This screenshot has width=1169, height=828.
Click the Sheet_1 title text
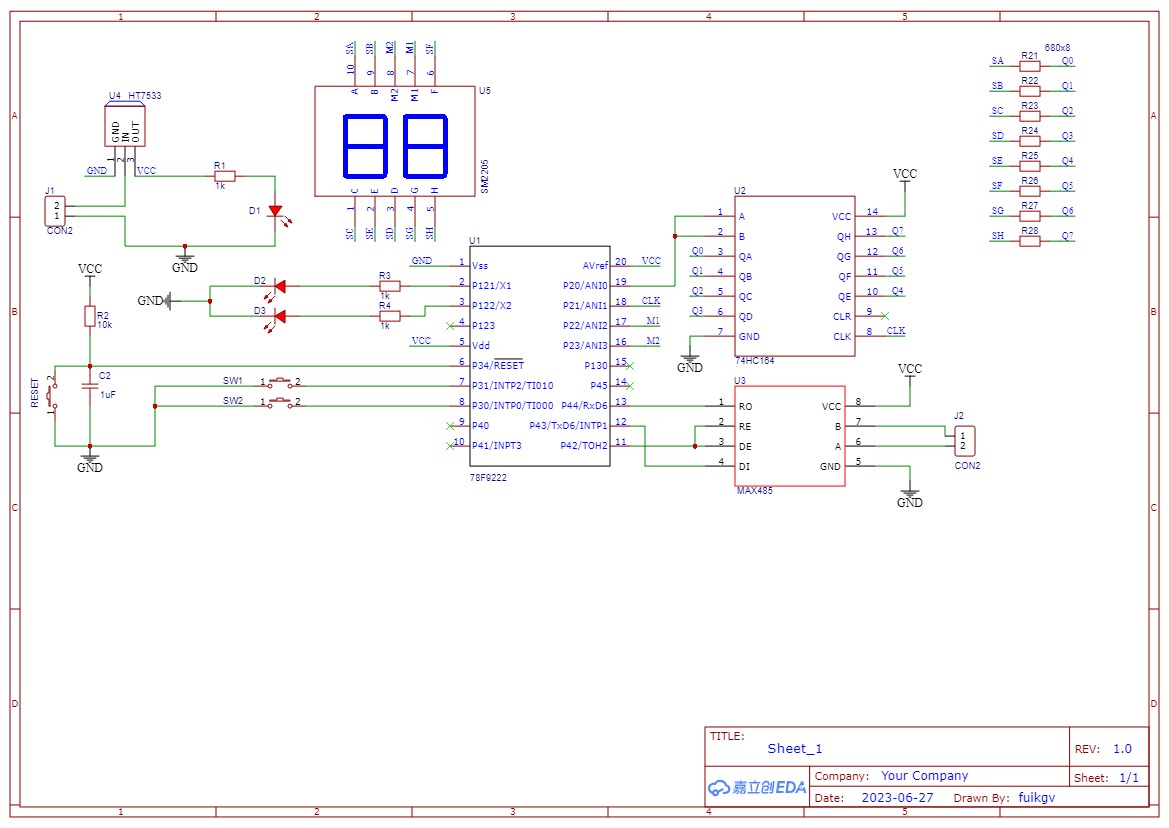tap(795, 749)
